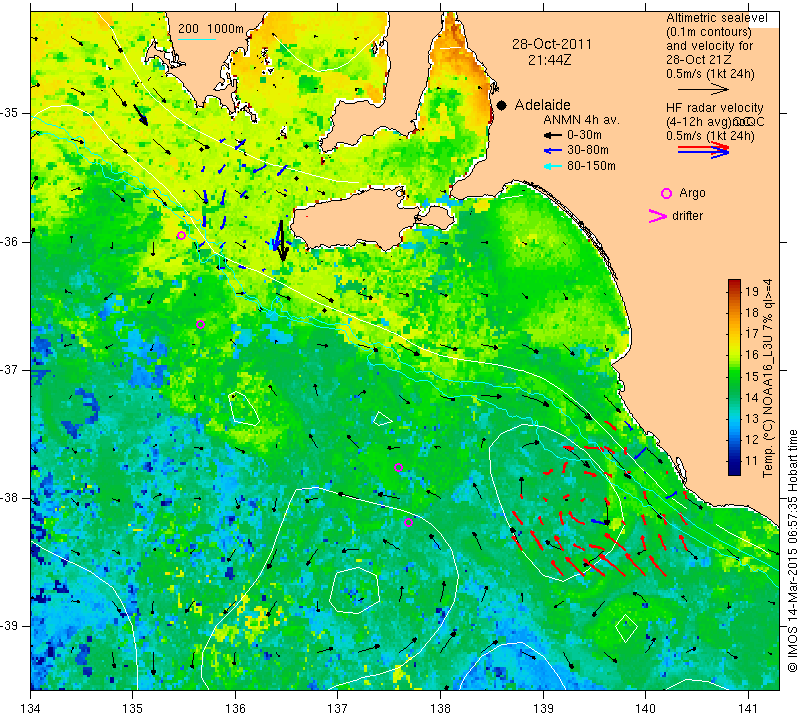Click the ANMN 4h av. legend heading
The width and height of the screenshot is (800, 720).
point(581,120)
